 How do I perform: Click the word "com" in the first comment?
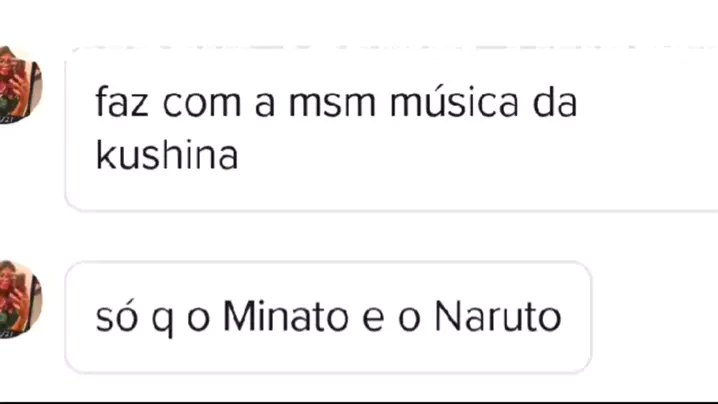pyautogui.click(x=202, y=104)
